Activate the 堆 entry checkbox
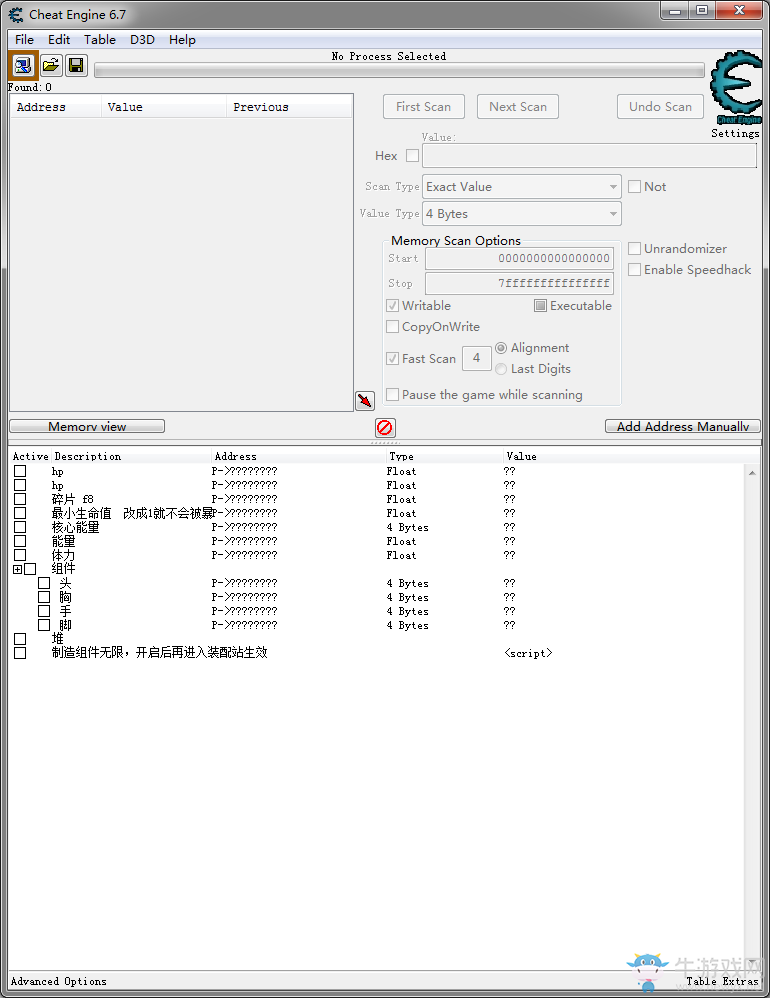 [x=20, y=639]
